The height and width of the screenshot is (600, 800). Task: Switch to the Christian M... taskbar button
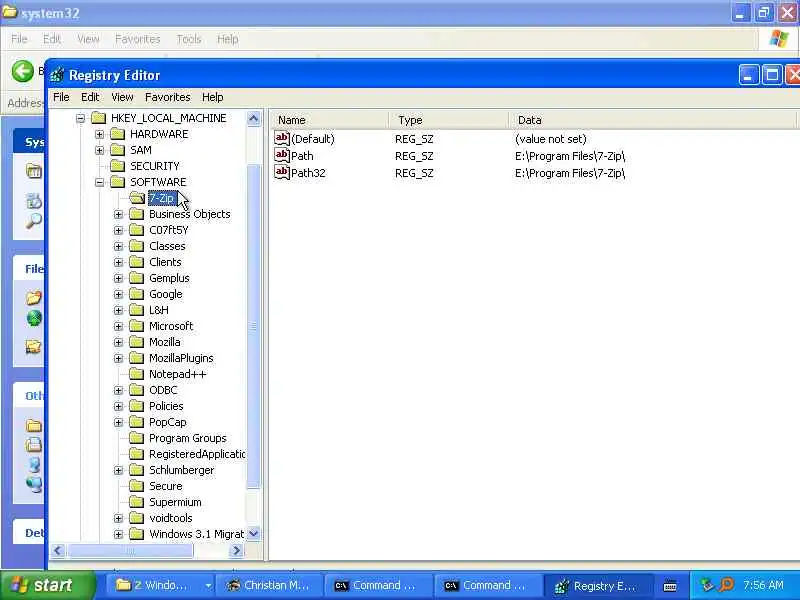click(x=269, y=585)
